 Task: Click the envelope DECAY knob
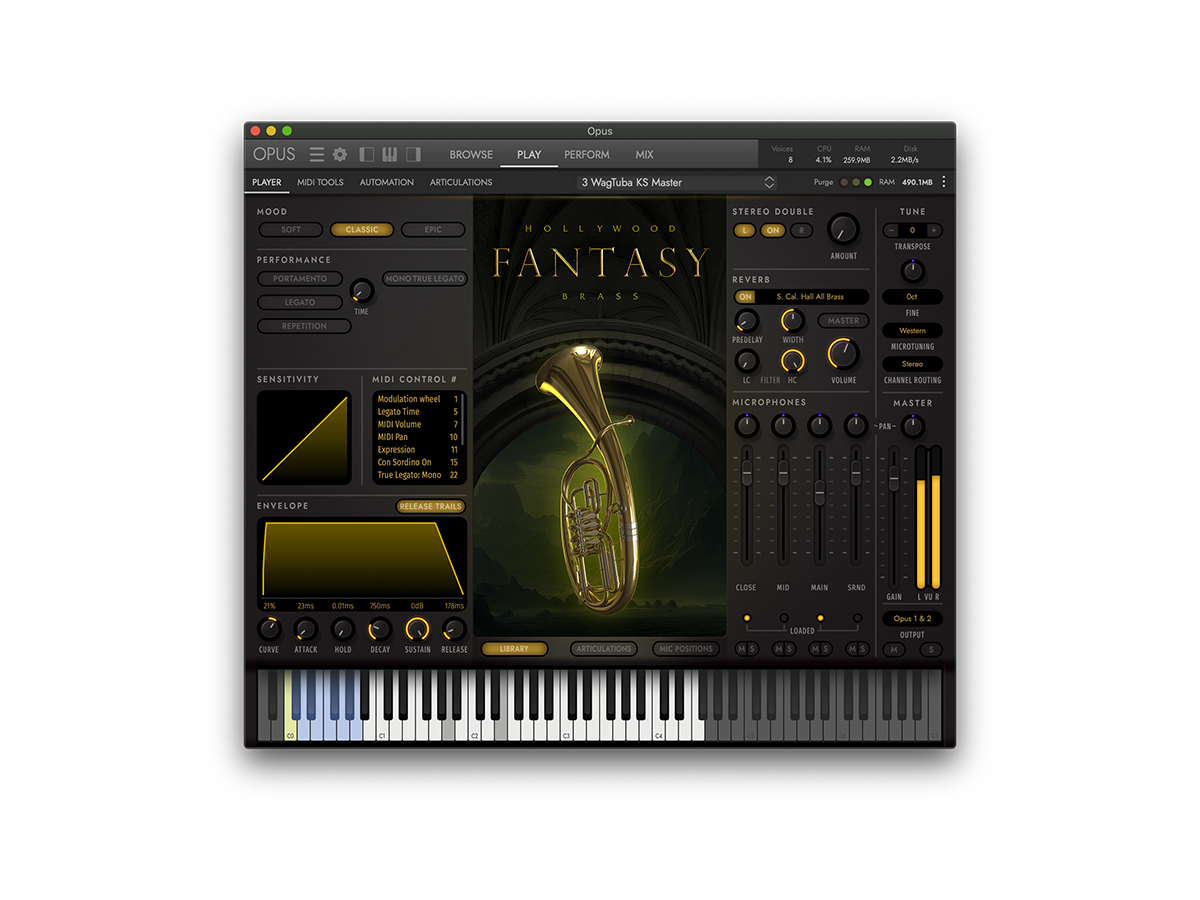380,629
